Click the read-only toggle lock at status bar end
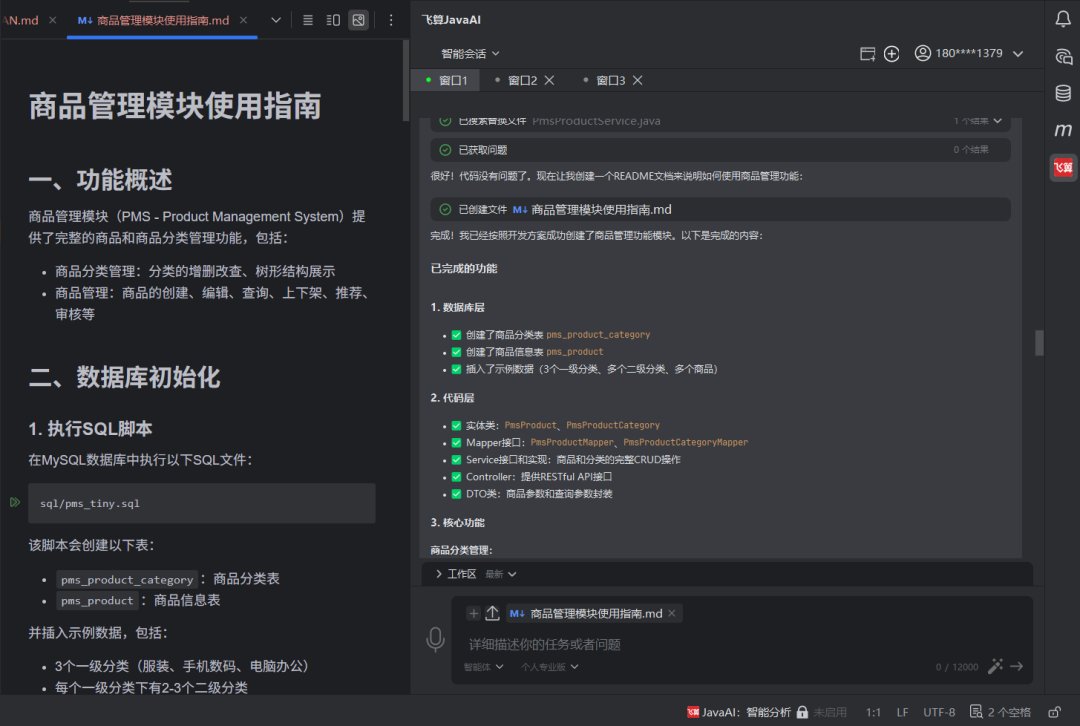 (x=1054, y=712)
